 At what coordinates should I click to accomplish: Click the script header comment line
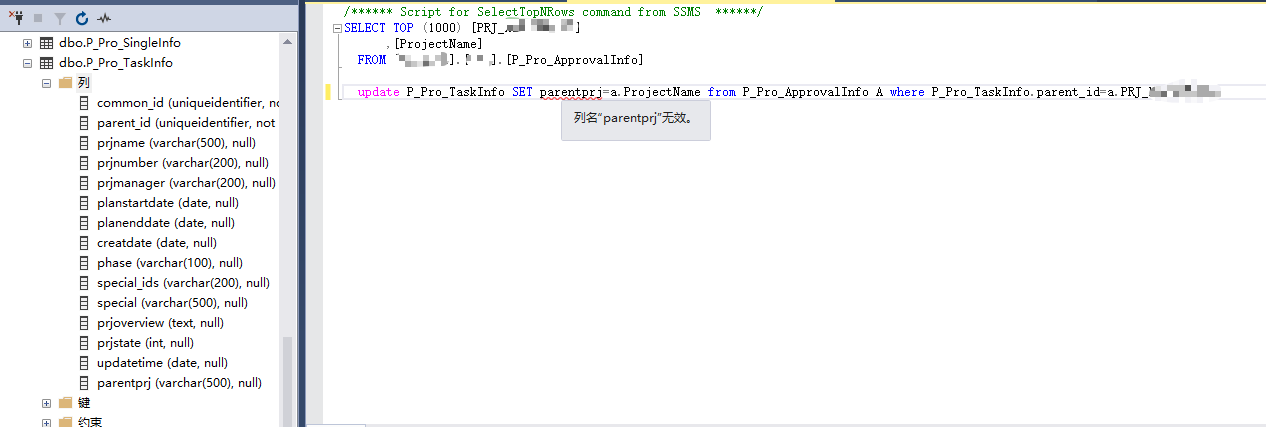553,12
